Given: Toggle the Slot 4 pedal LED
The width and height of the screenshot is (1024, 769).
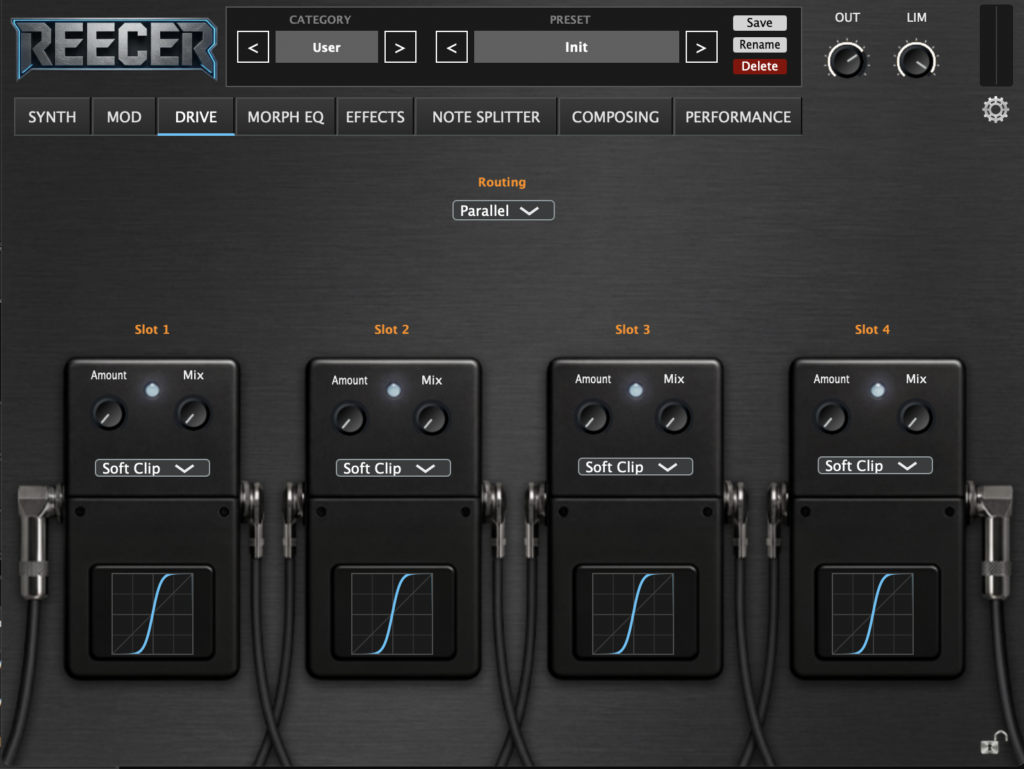Looking at the screenshot, I should coord(877,390).
